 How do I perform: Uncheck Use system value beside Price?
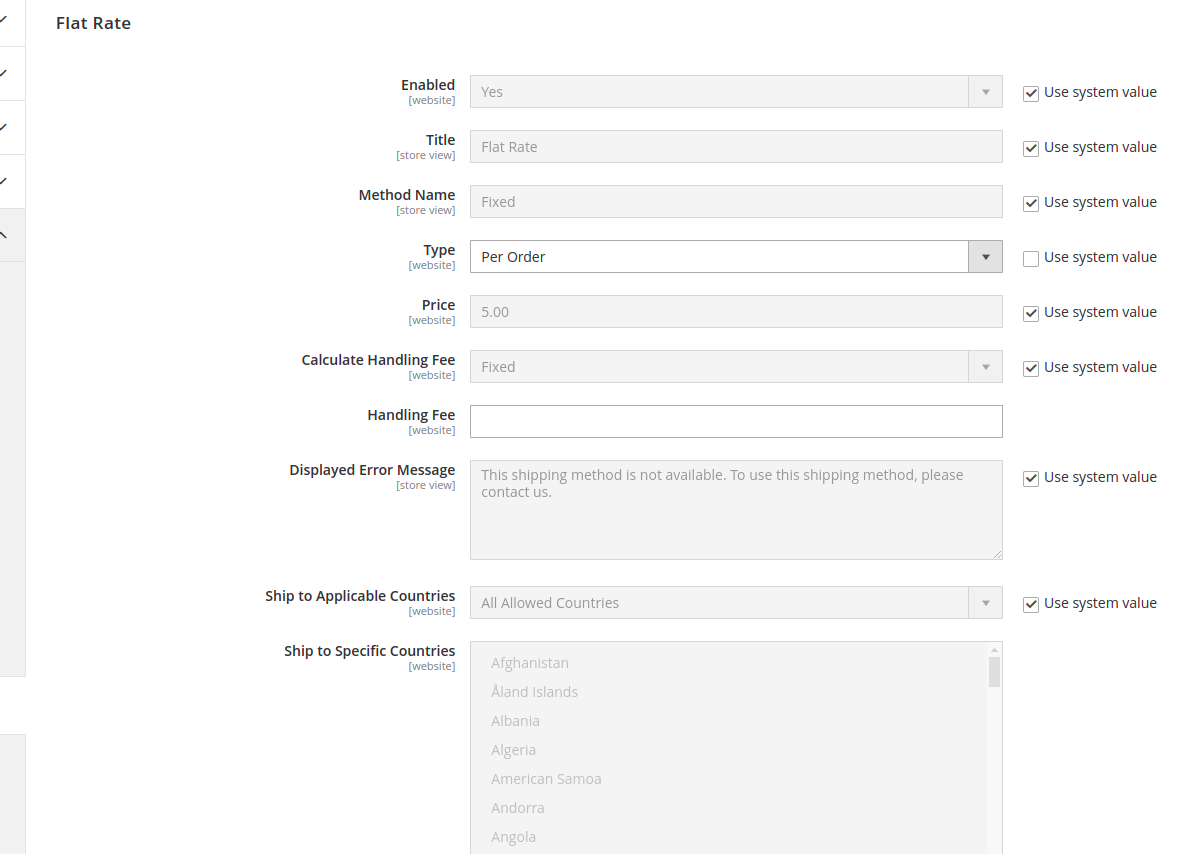(x=1030, y=313)
